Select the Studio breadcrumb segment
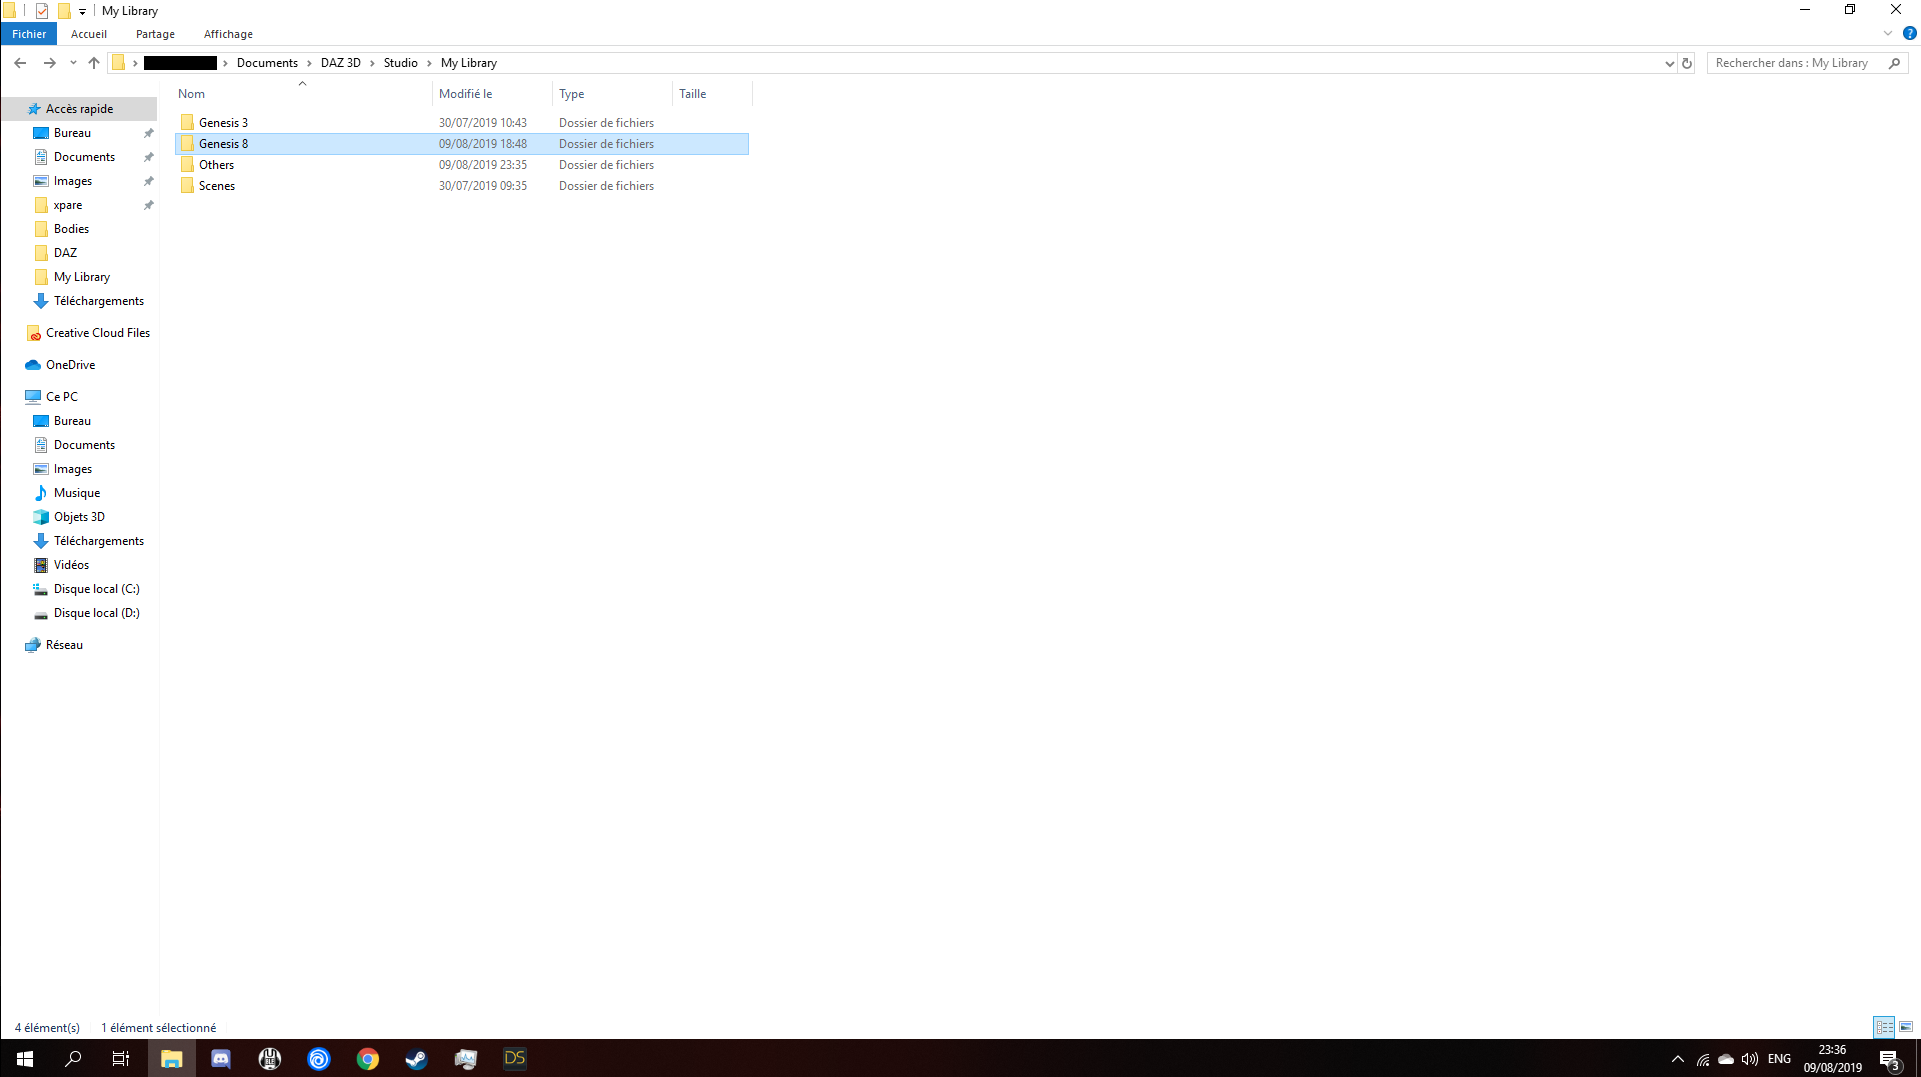This screenshot has height=1077, width=1921. tap(401, 63)
